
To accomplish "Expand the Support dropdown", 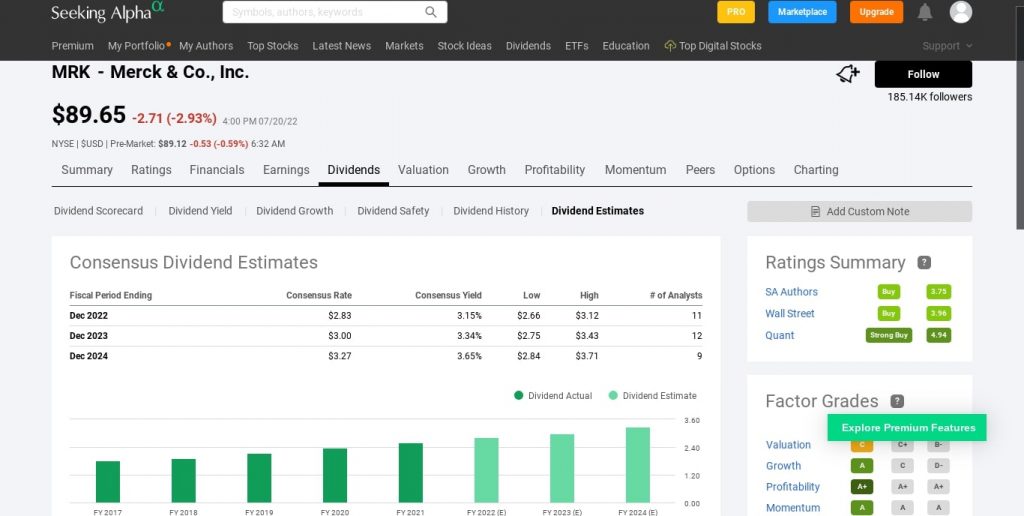I will tap(947, 46).
